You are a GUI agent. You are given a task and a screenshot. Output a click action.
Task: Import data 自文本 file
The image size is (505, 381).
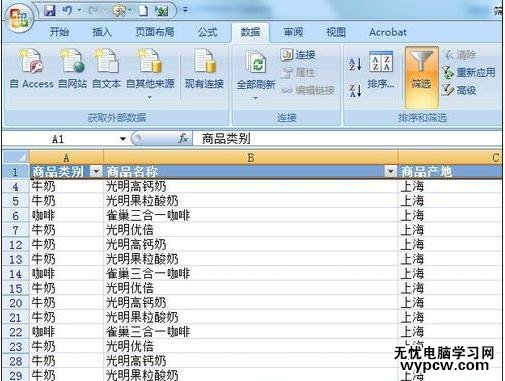coord(106,69)
